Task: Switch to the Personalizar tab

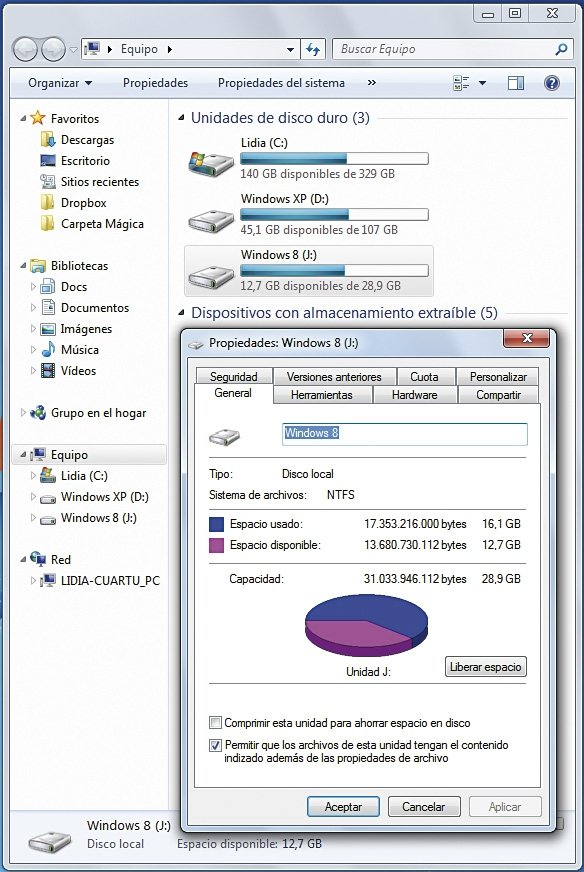Action: tap(498, 376)
